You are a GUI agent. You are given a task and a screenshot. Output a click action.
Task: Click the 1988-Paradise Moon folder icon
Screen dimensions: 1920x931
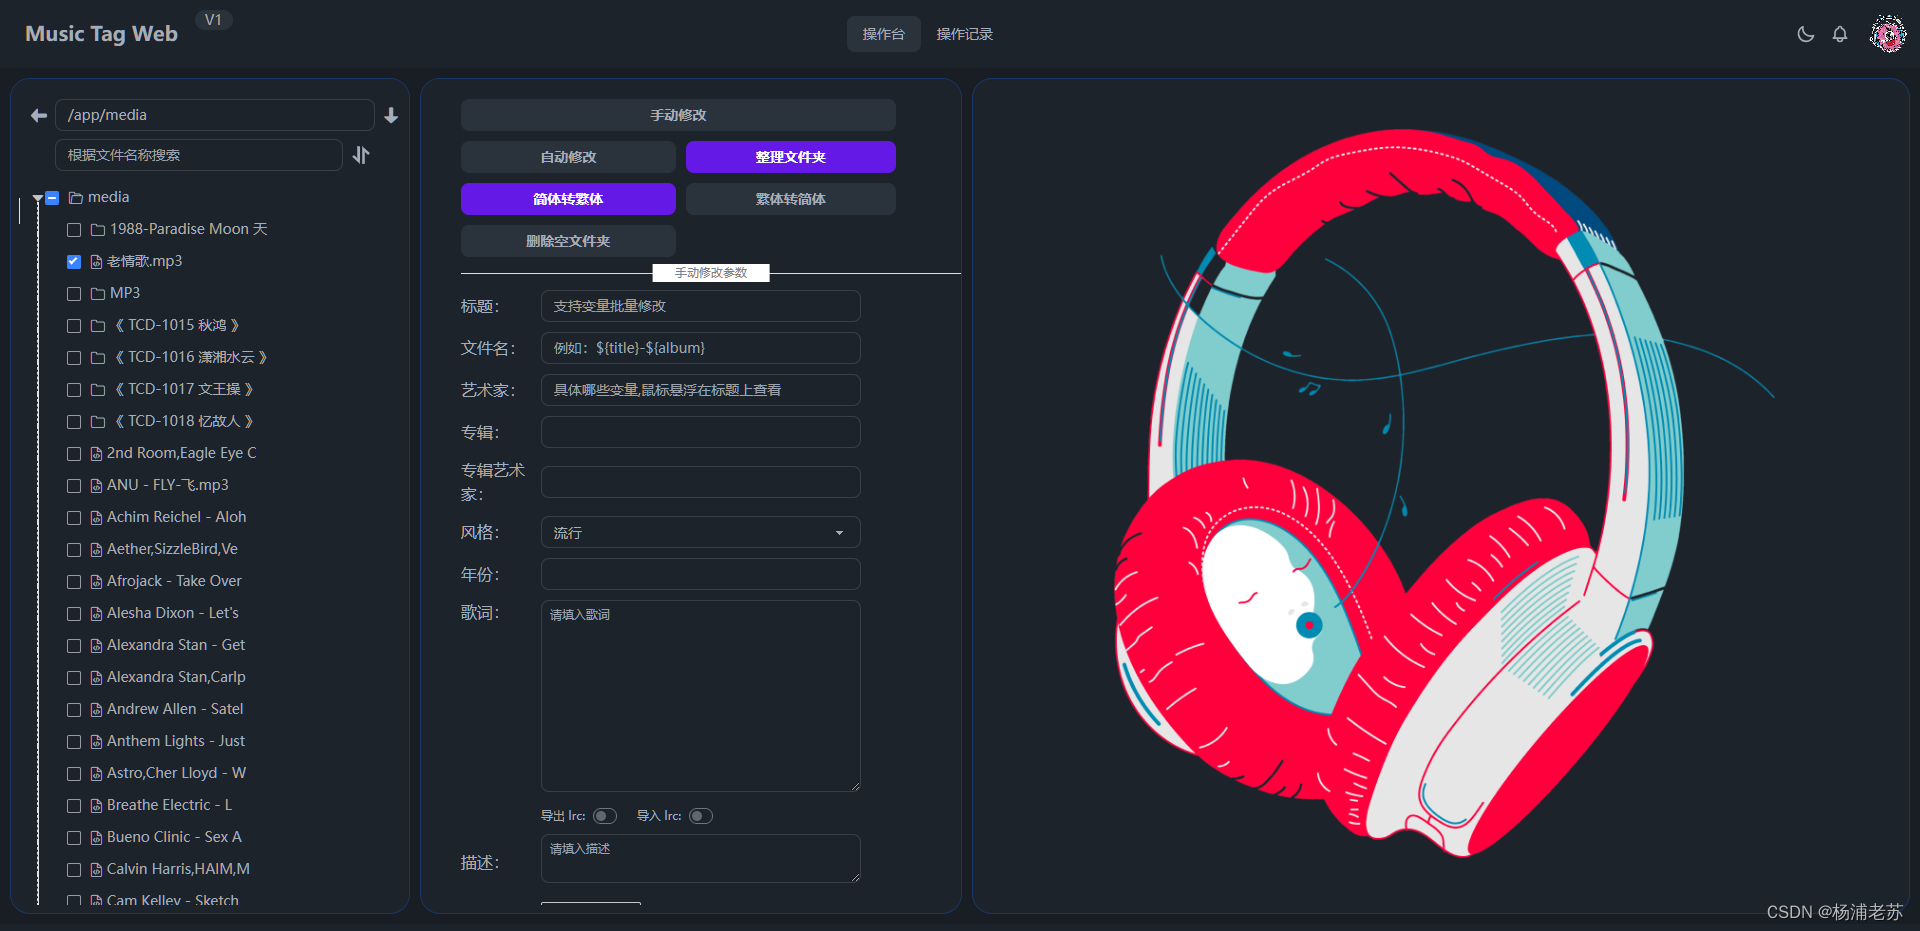pos(98,230)
